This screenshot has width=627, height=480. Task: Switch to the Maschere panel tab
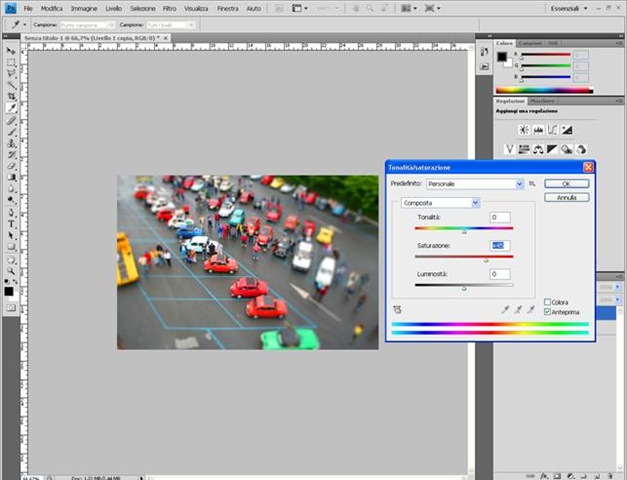point(542,101)
